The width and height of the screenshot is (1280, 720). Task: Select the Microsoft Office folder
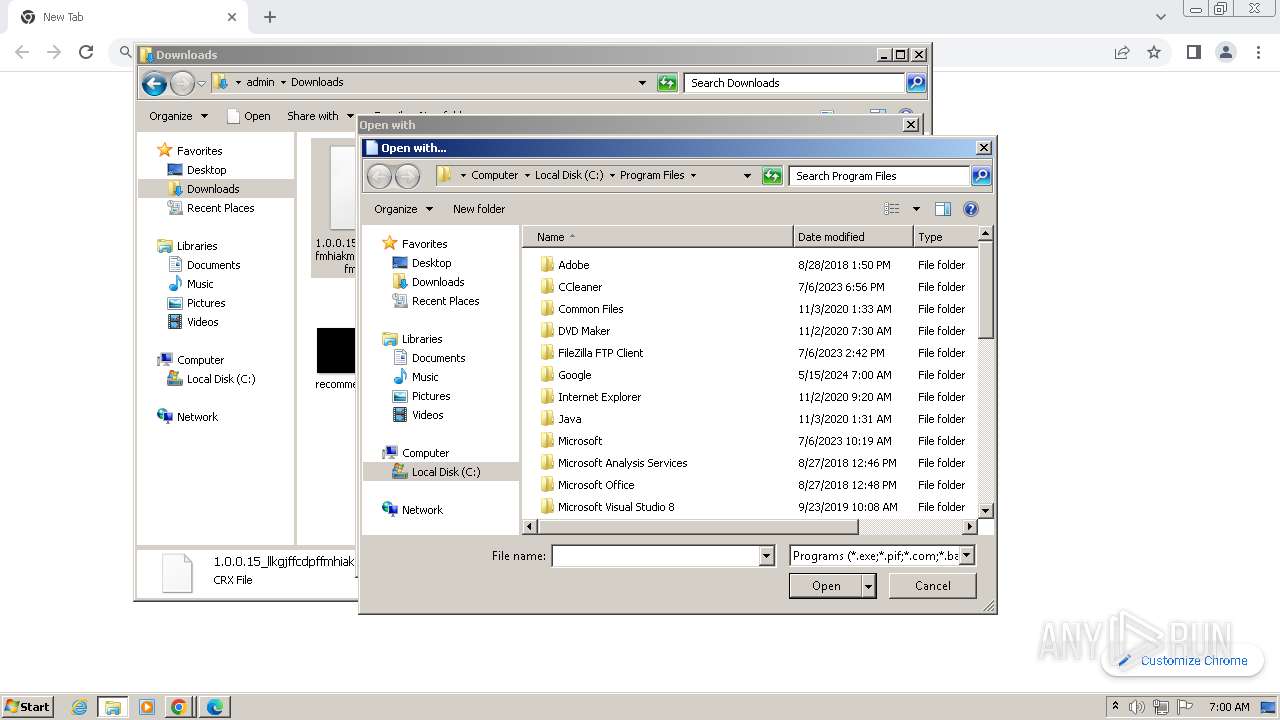point(596,485)
